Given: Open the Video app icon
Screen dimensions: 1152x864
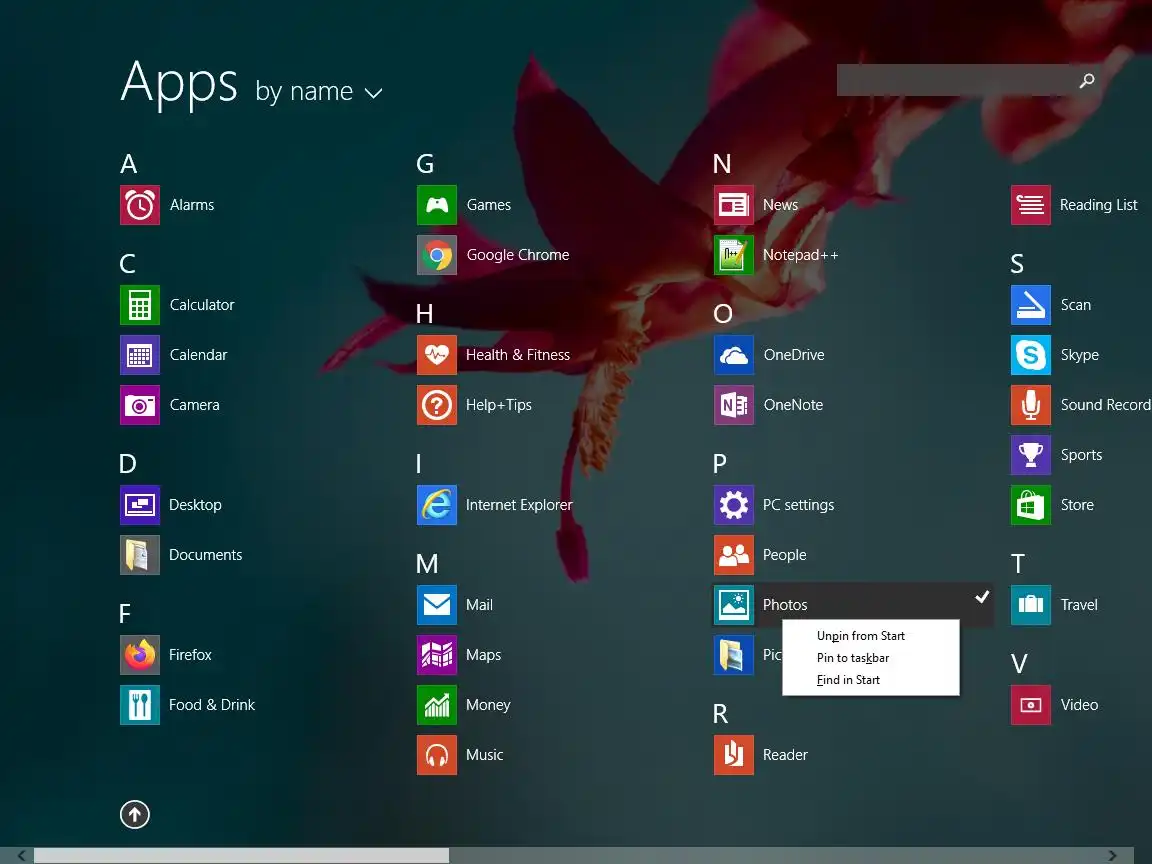Looking at the screenshot, I should 1030,705.
